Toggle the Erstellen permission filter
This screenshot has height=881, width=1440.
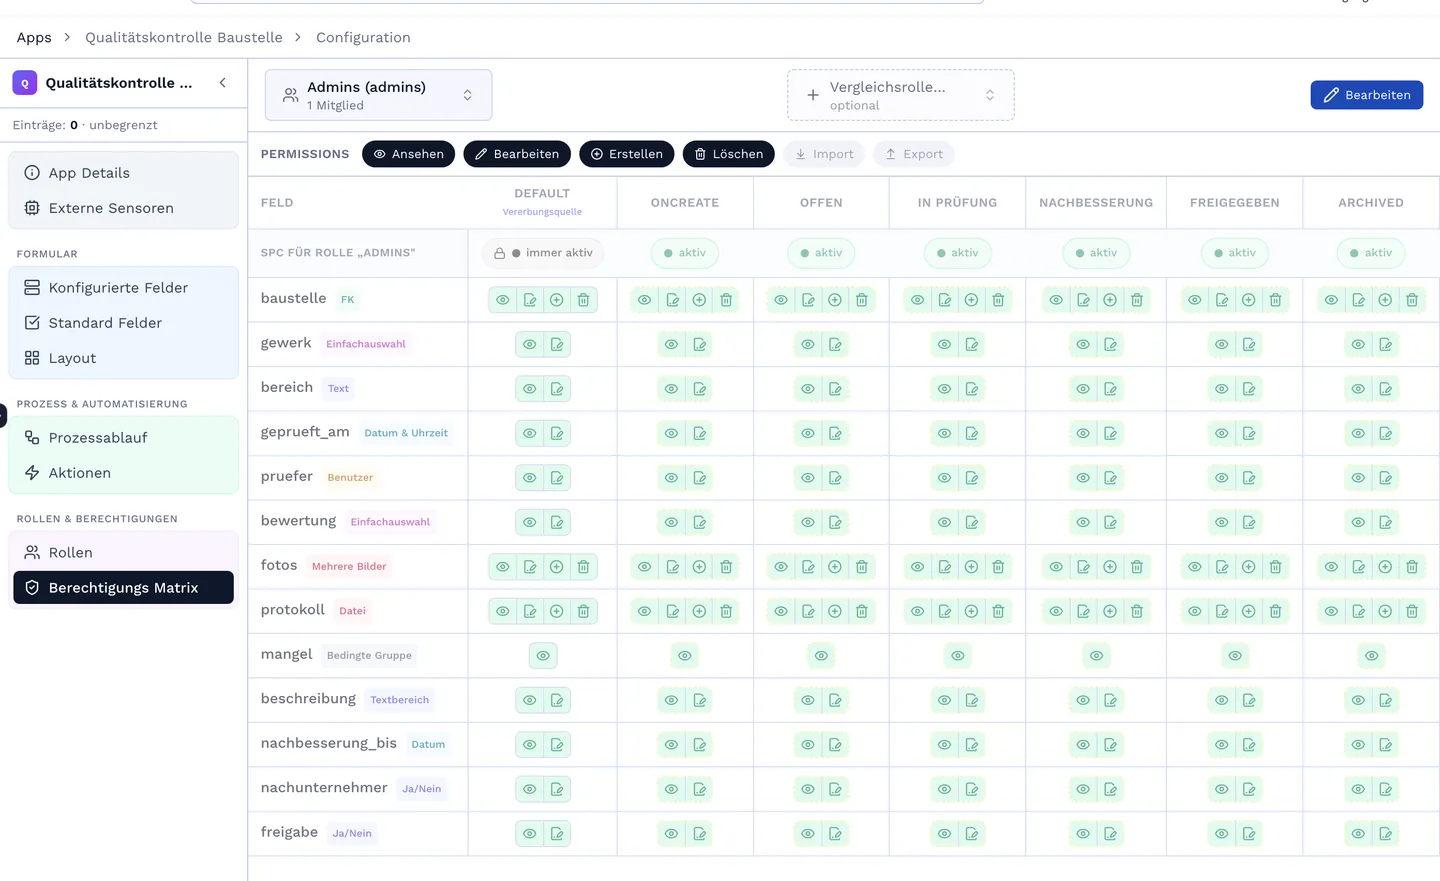tap(627, 154)
